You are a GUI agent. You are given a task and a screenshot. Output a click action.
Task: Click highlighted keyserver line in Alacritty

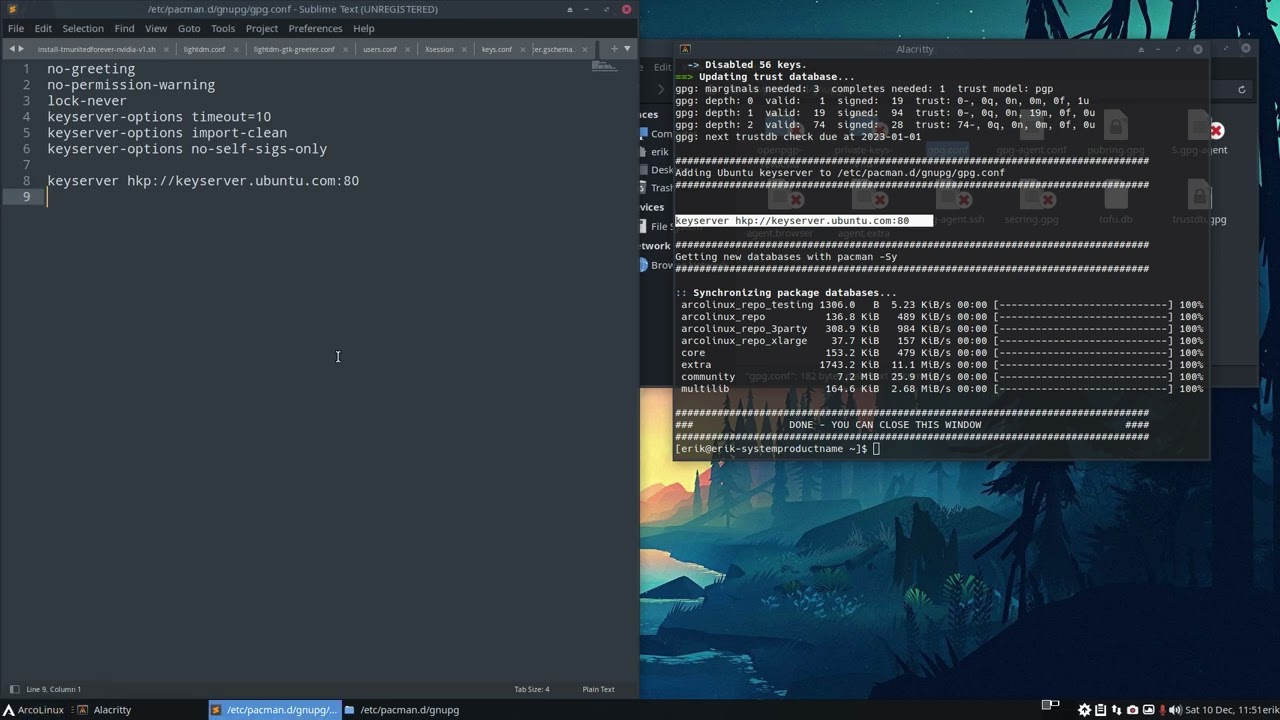[803, 221]
